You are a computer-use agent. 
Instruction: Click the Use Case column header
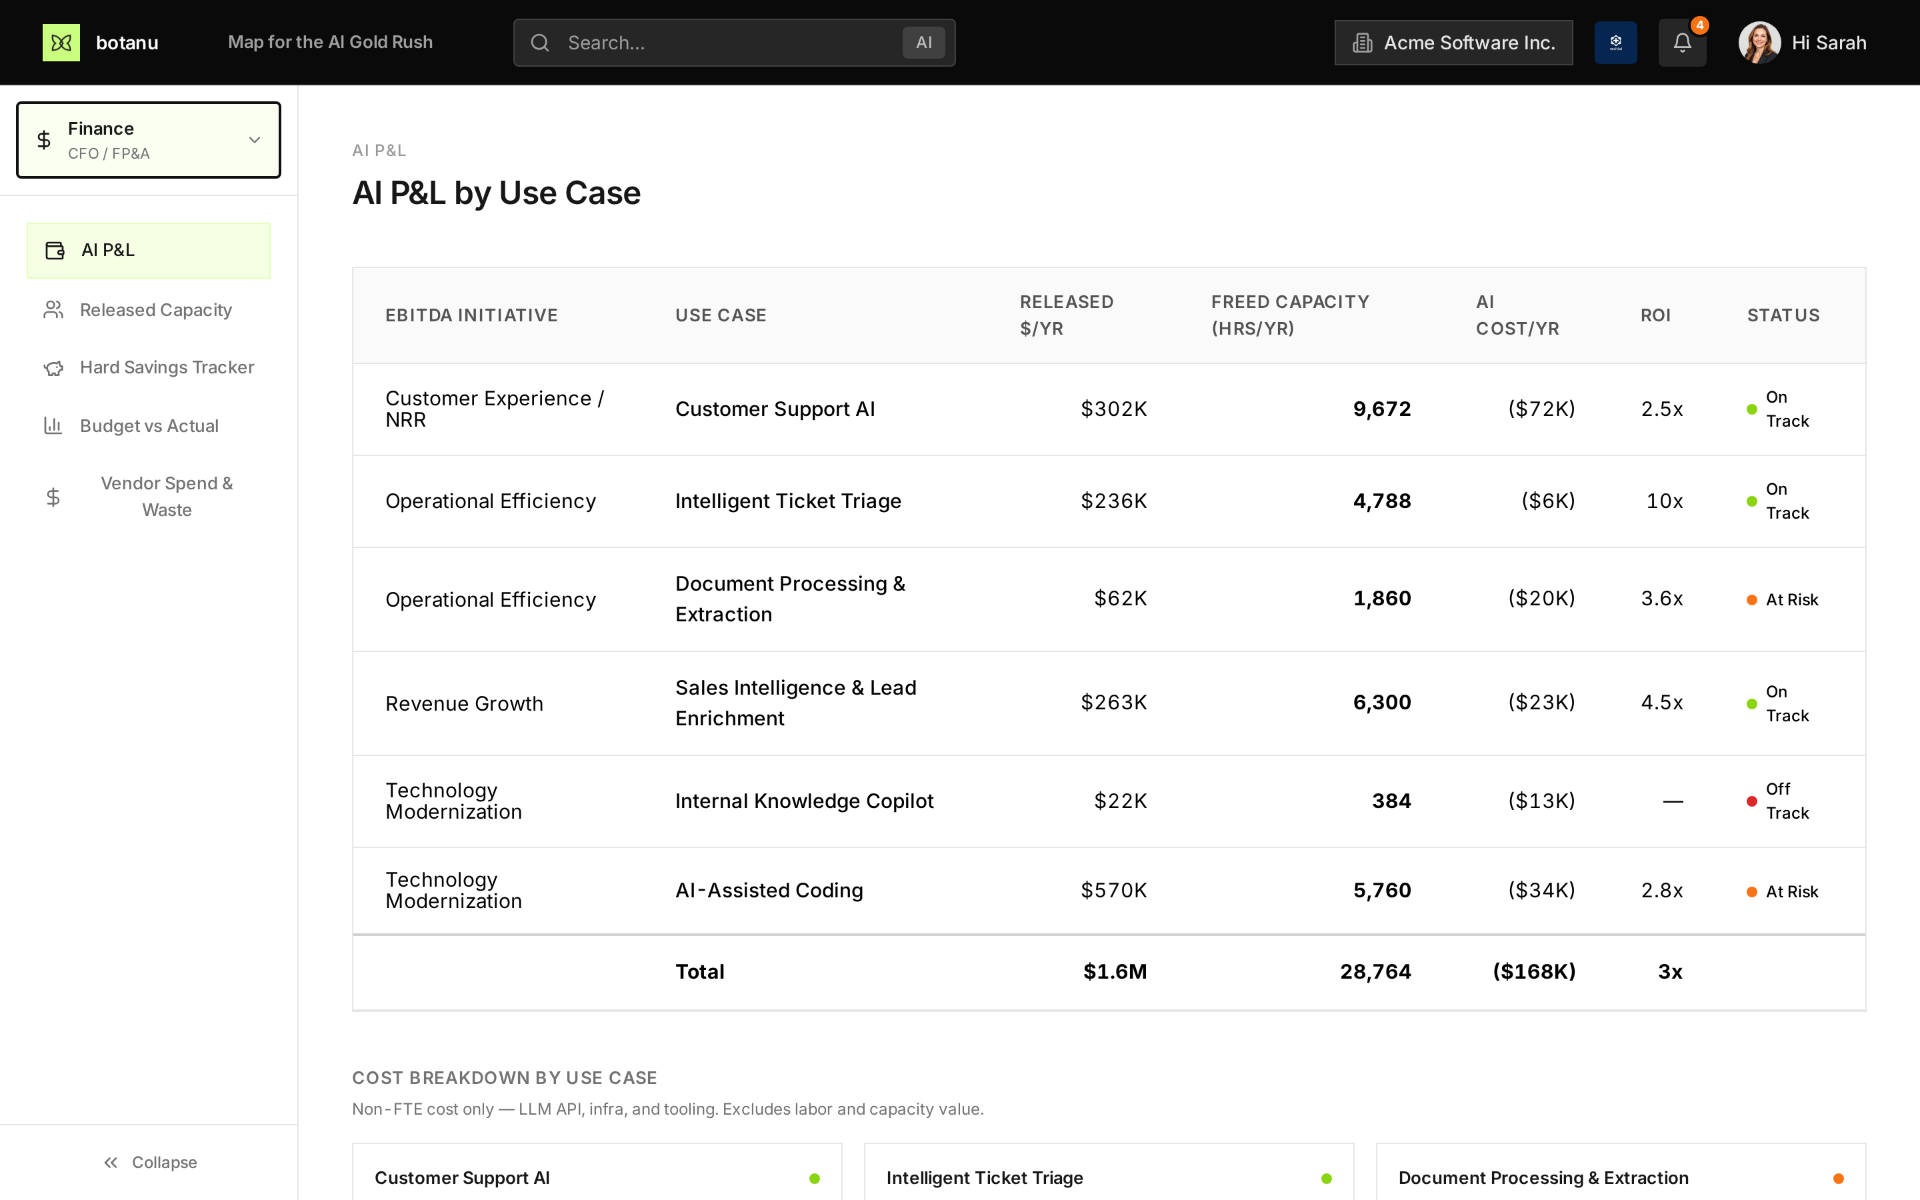tap(720, 315)
